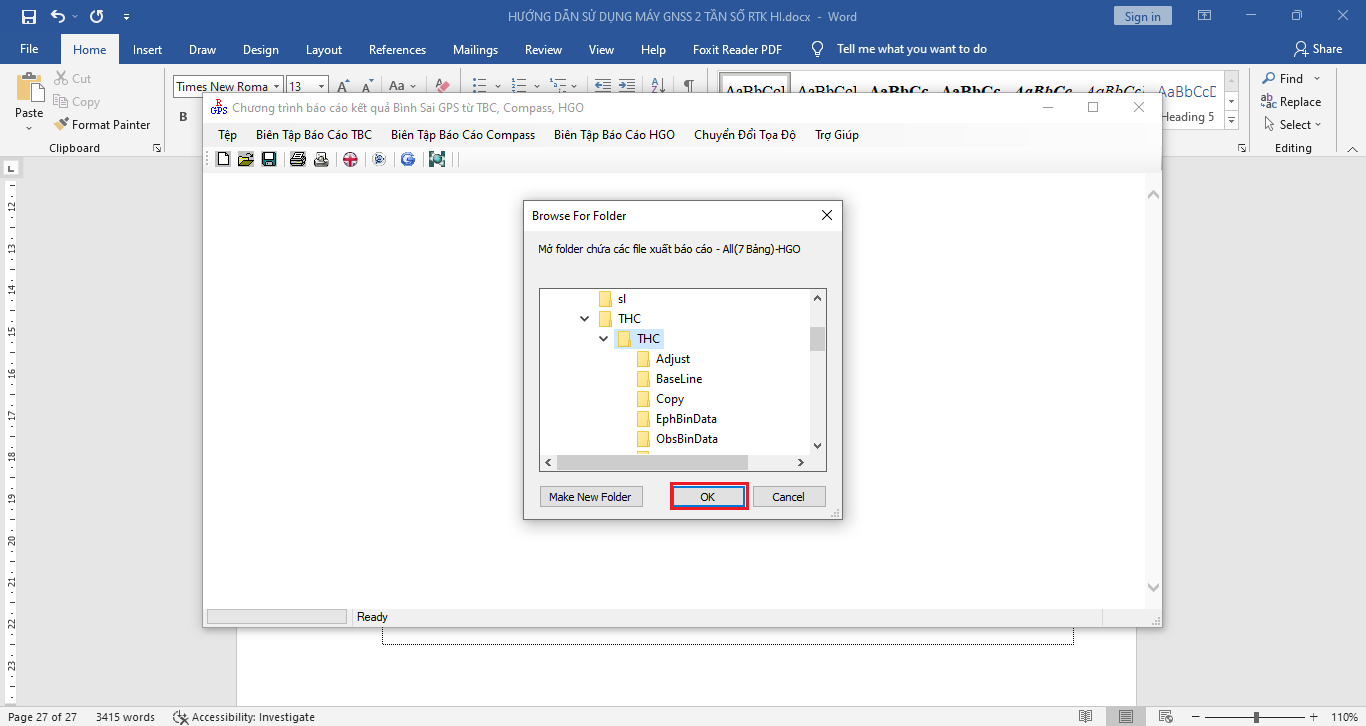Click the New file icon in GPS toolbar
The image size is (1366, 726).
tap(223, 159)
